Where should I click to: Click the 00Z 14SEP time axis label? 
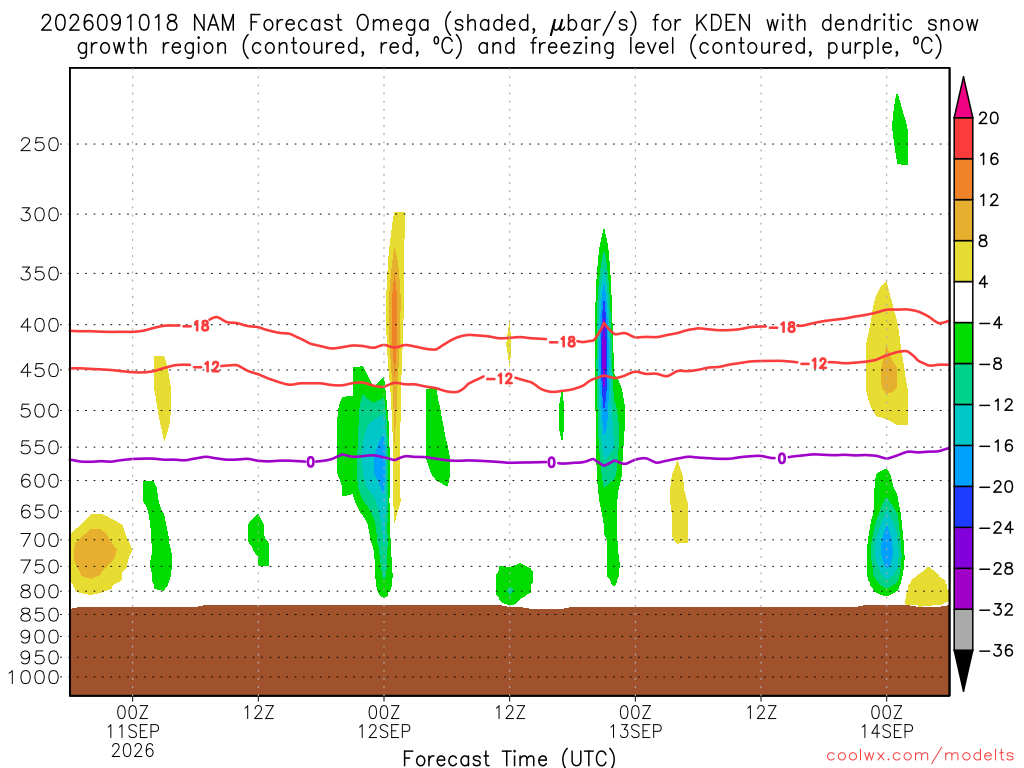tap(886, 721)
